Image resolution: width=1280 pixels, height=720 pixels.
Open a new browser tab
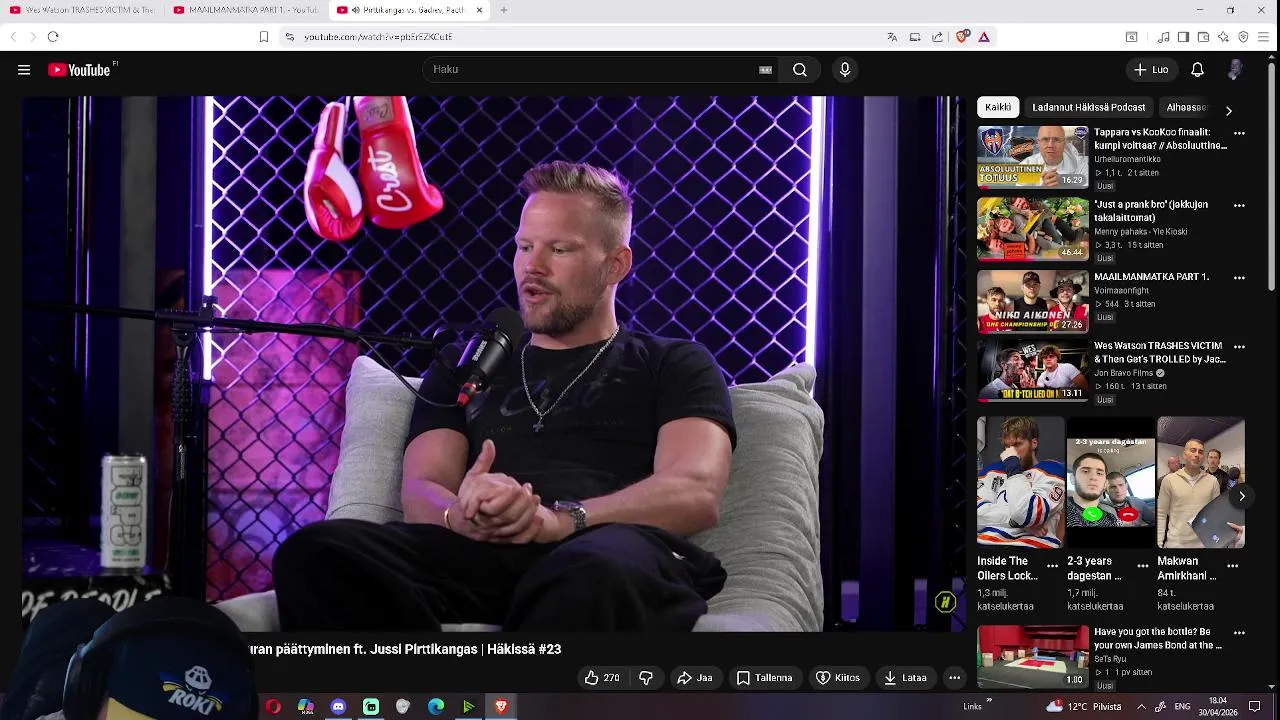[504, 10]
